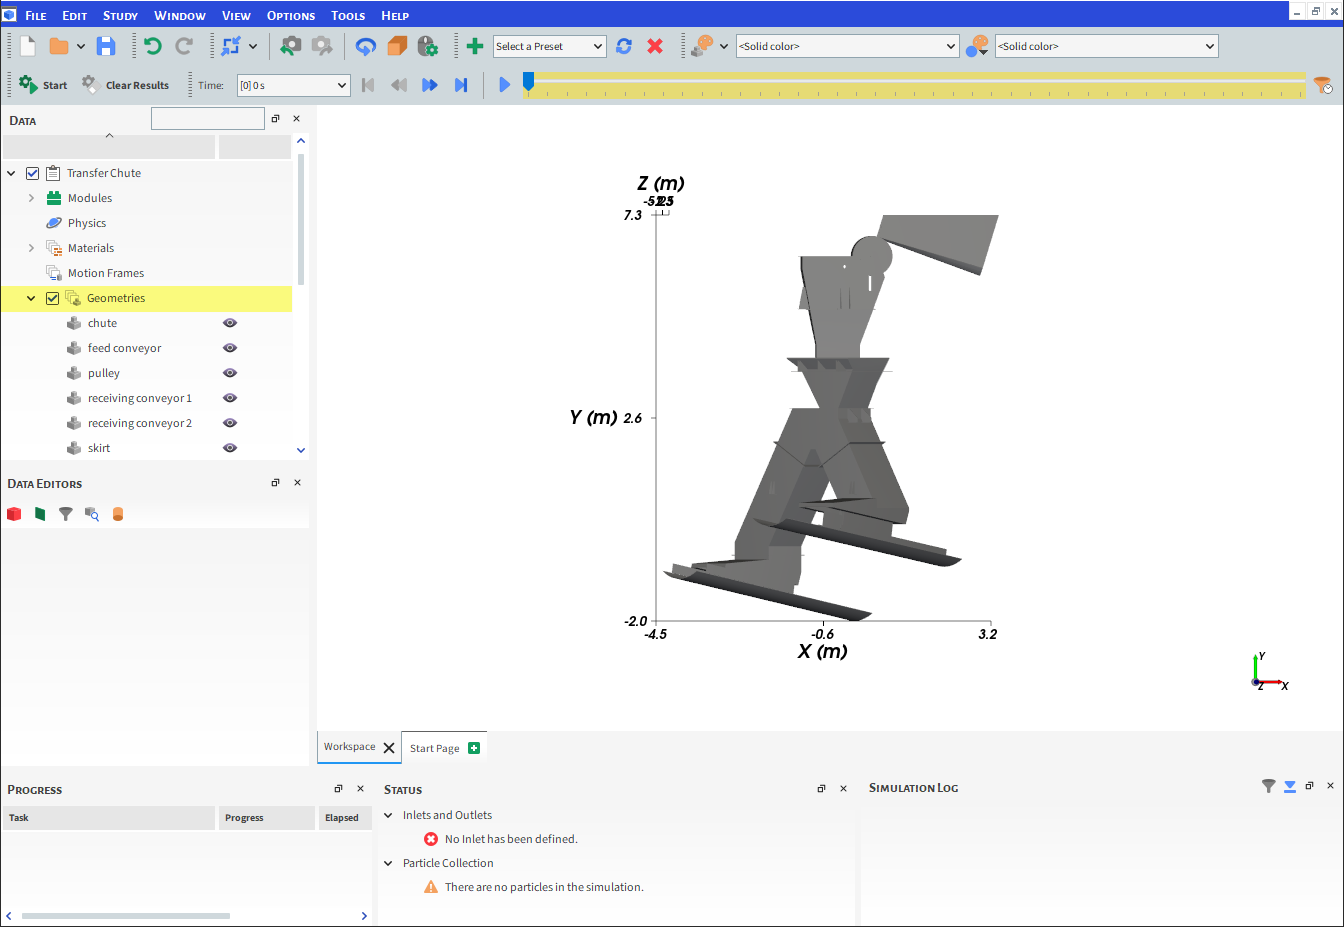This screenshot has height=927, width=1344.
Task: Hide the chute geometry using its eye icon
Action: coord(230,323)
